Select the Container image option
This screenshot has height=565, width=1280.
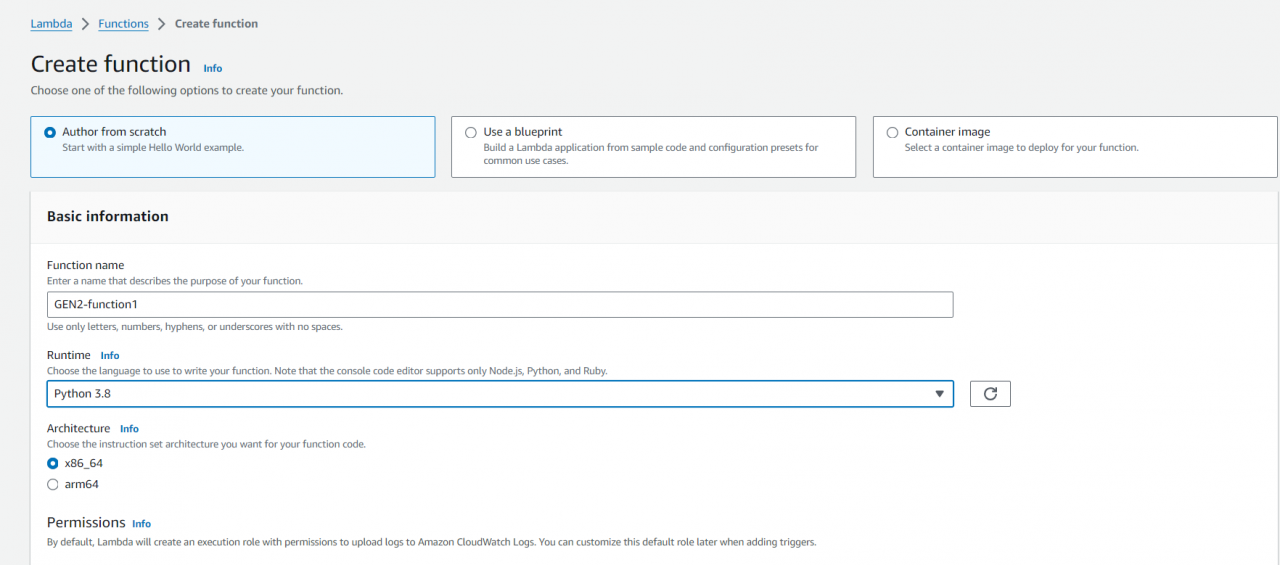(x=892, y=132)
